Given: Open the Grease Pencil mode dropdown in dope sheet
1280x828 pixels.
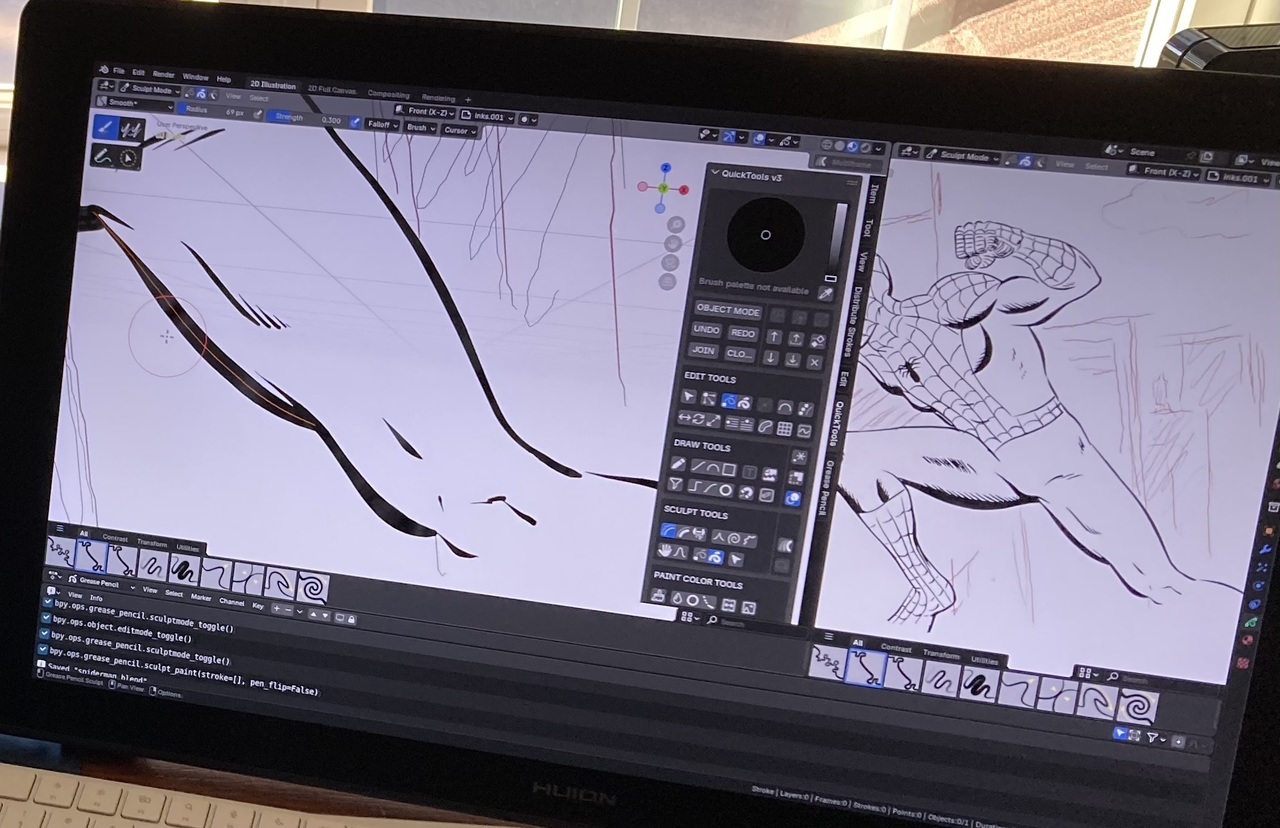Looking at the screenshot, I should tap(102, 584).
